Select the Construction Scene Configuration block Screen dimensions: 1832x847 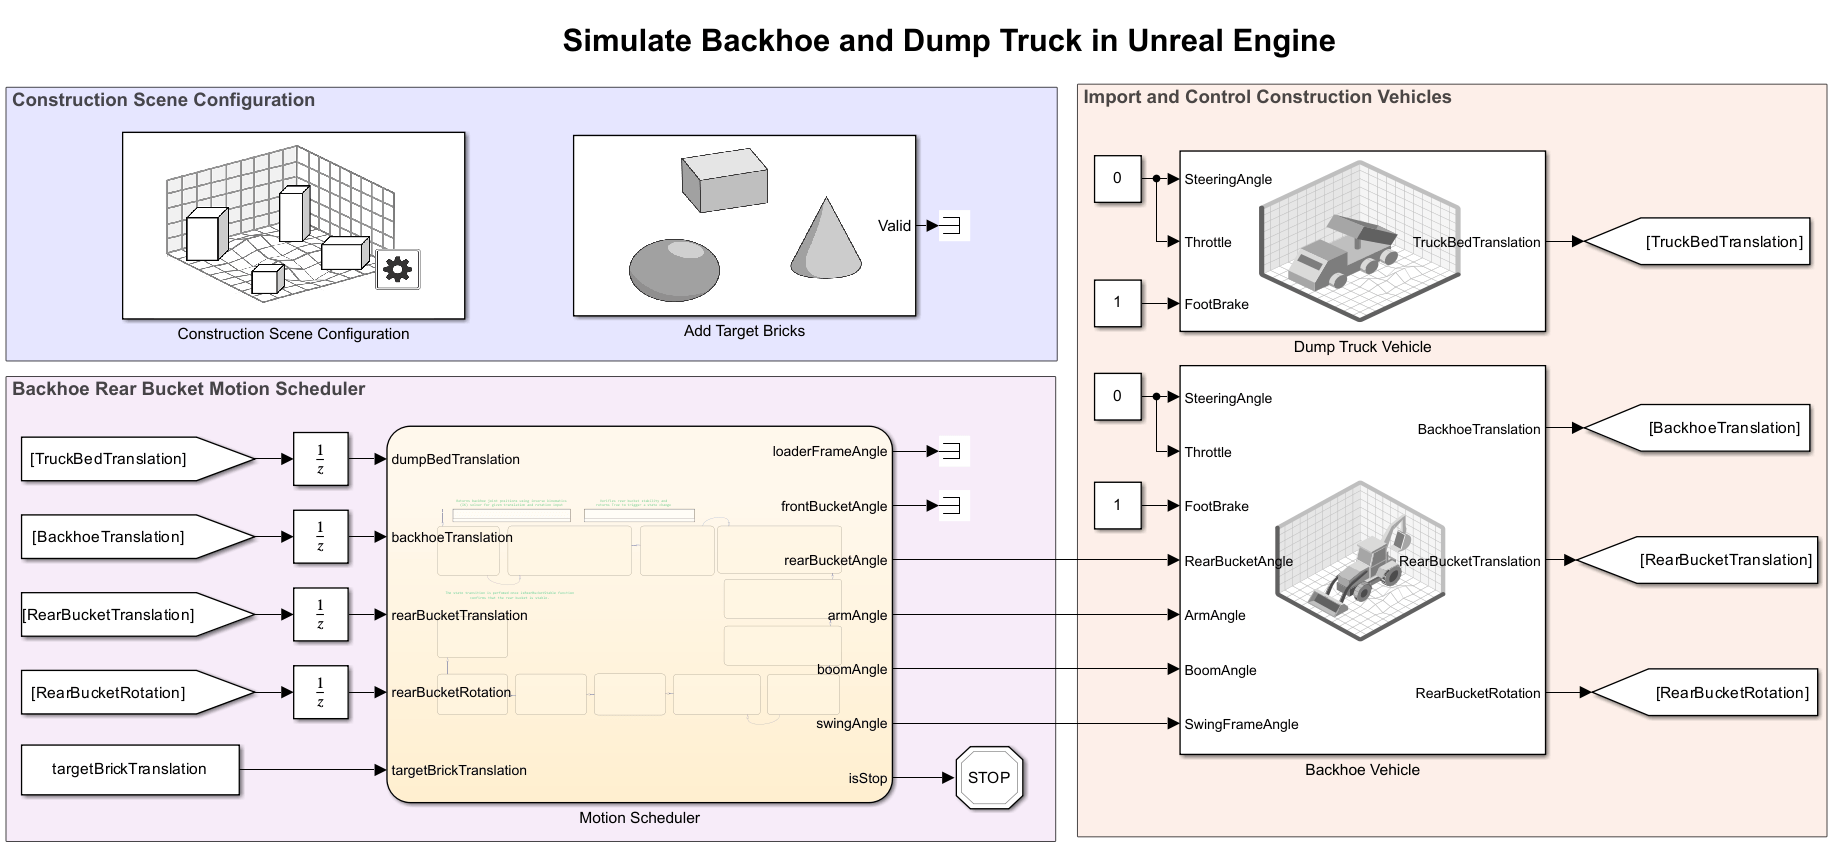point(293,226)
